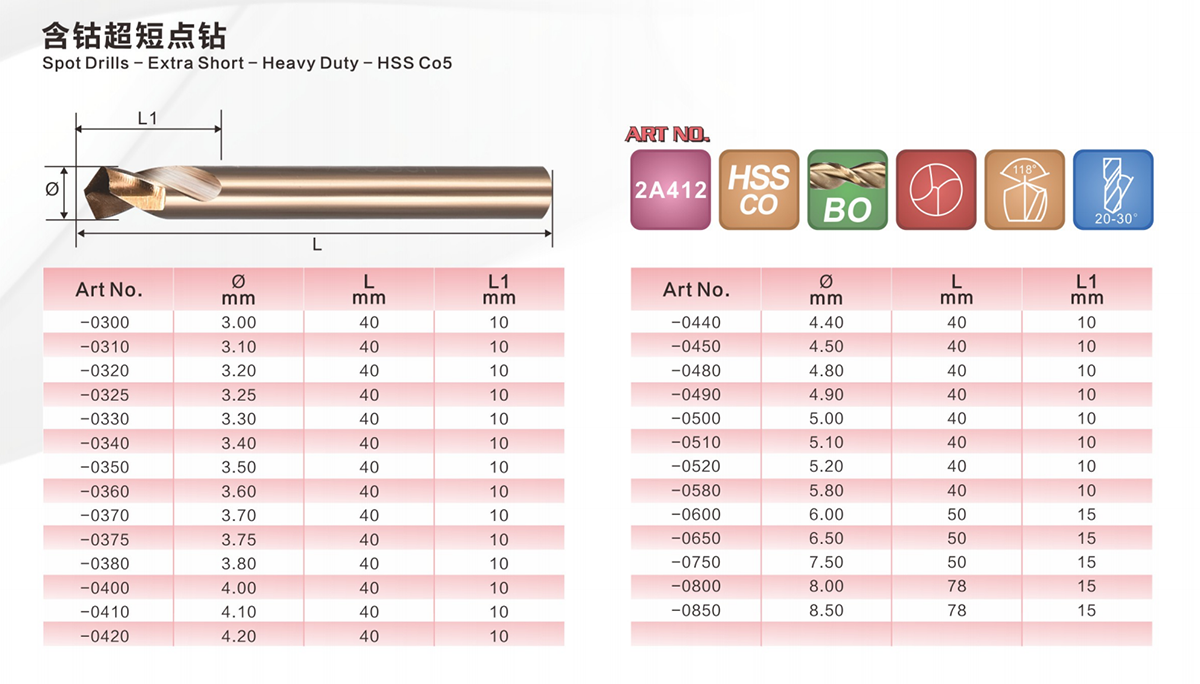Image resolution: width=1200 pixels, height=684 pixels.
Task: Select article number -0850
Action: coord(695,610)
